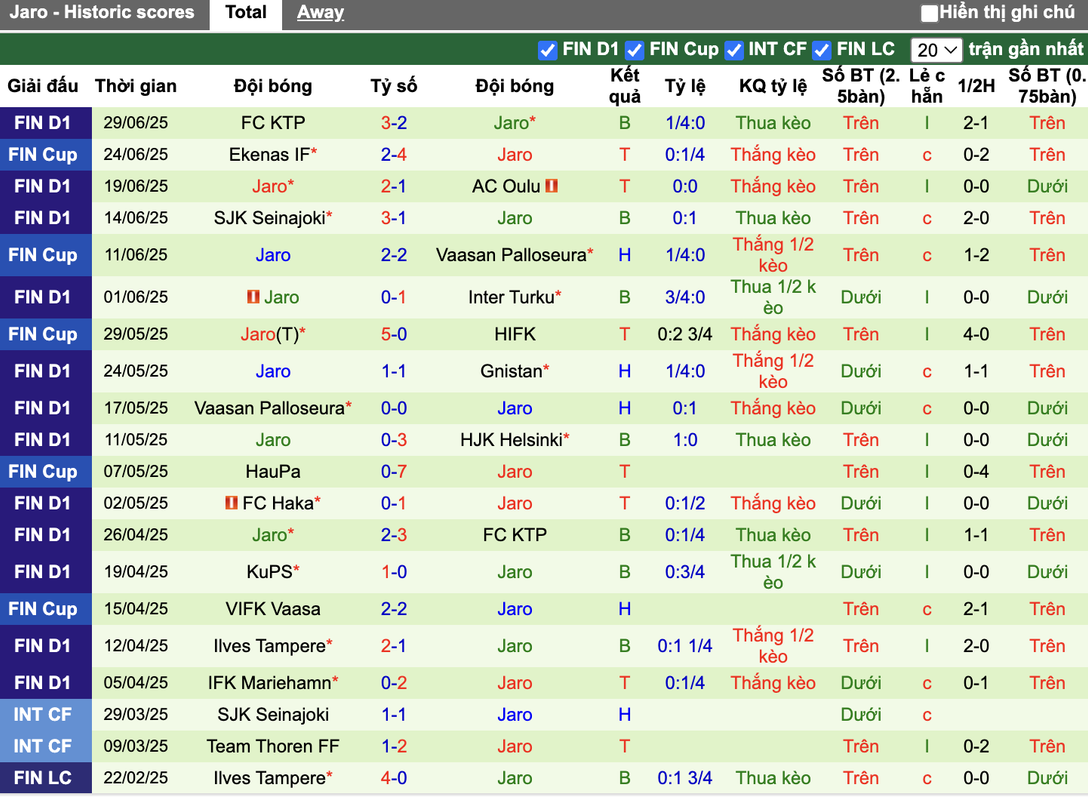Click the 2-4 score against Ekenas IF
Image resolution: width=1088 pixels, height=800 pixels.
click(393, 155)
